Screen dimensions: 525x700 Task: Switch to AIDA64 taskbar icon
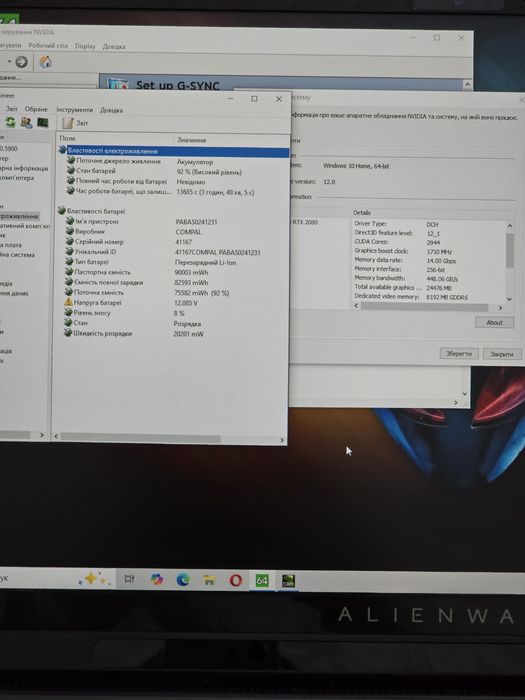[262, 580]
